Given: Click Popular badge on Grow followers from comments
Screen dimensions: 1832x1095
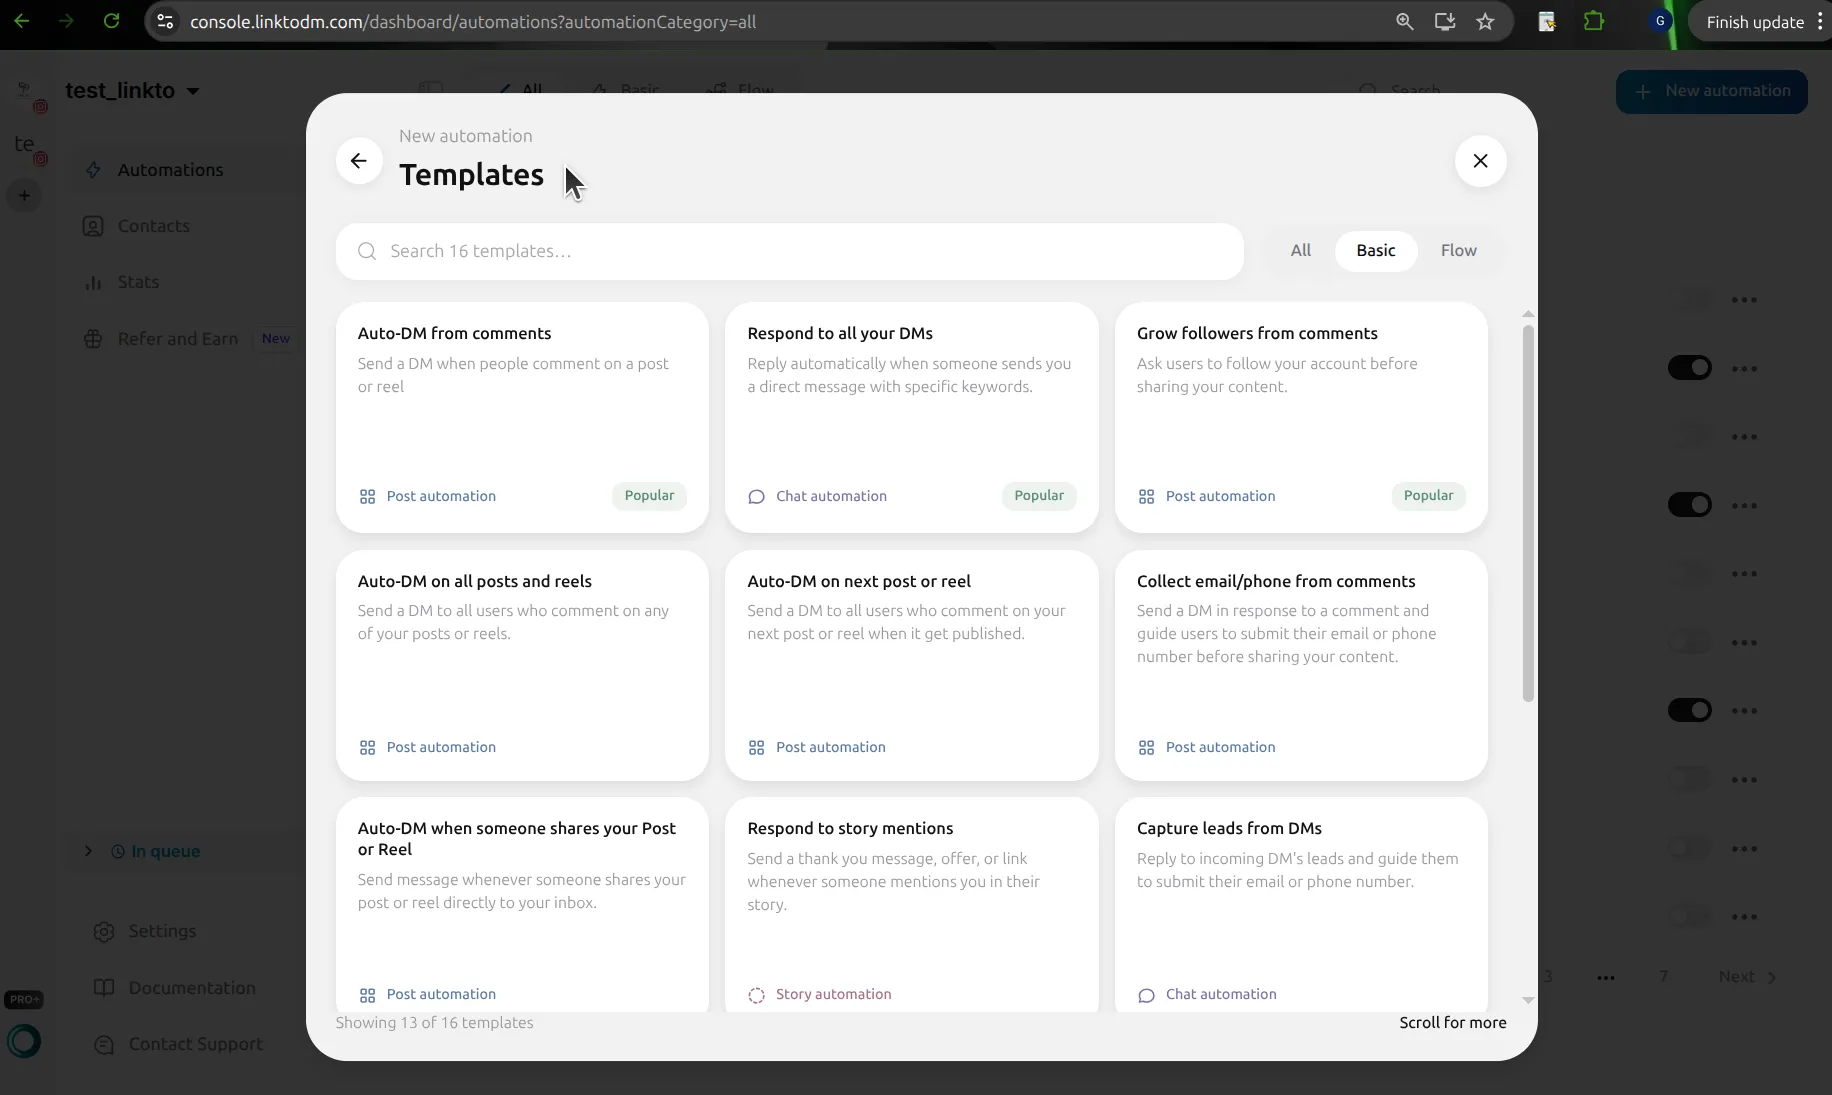Looking at the screenshot, I should (x=1428, y=496).
